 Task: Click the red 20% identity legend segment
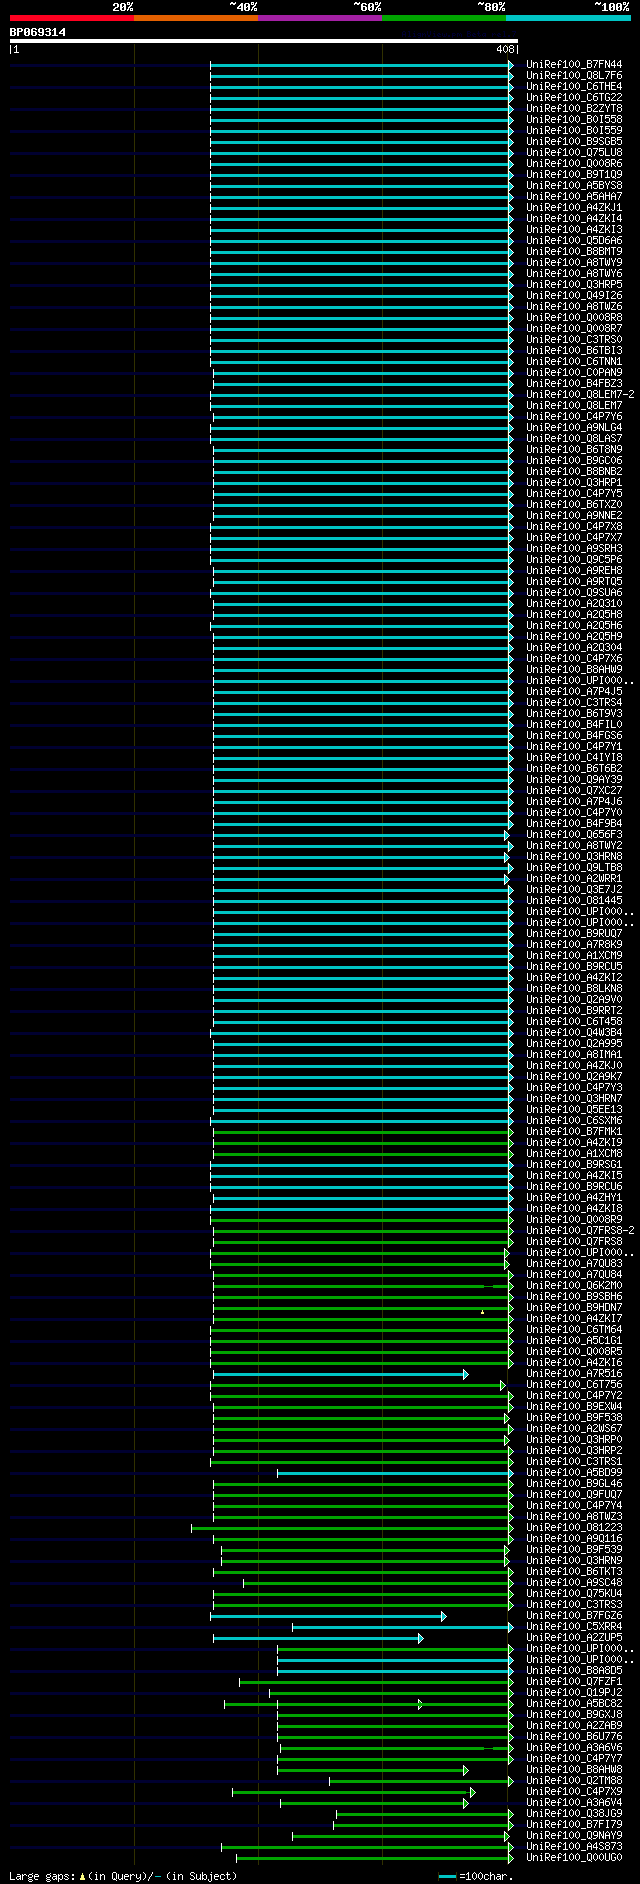(x=72, y=18)
